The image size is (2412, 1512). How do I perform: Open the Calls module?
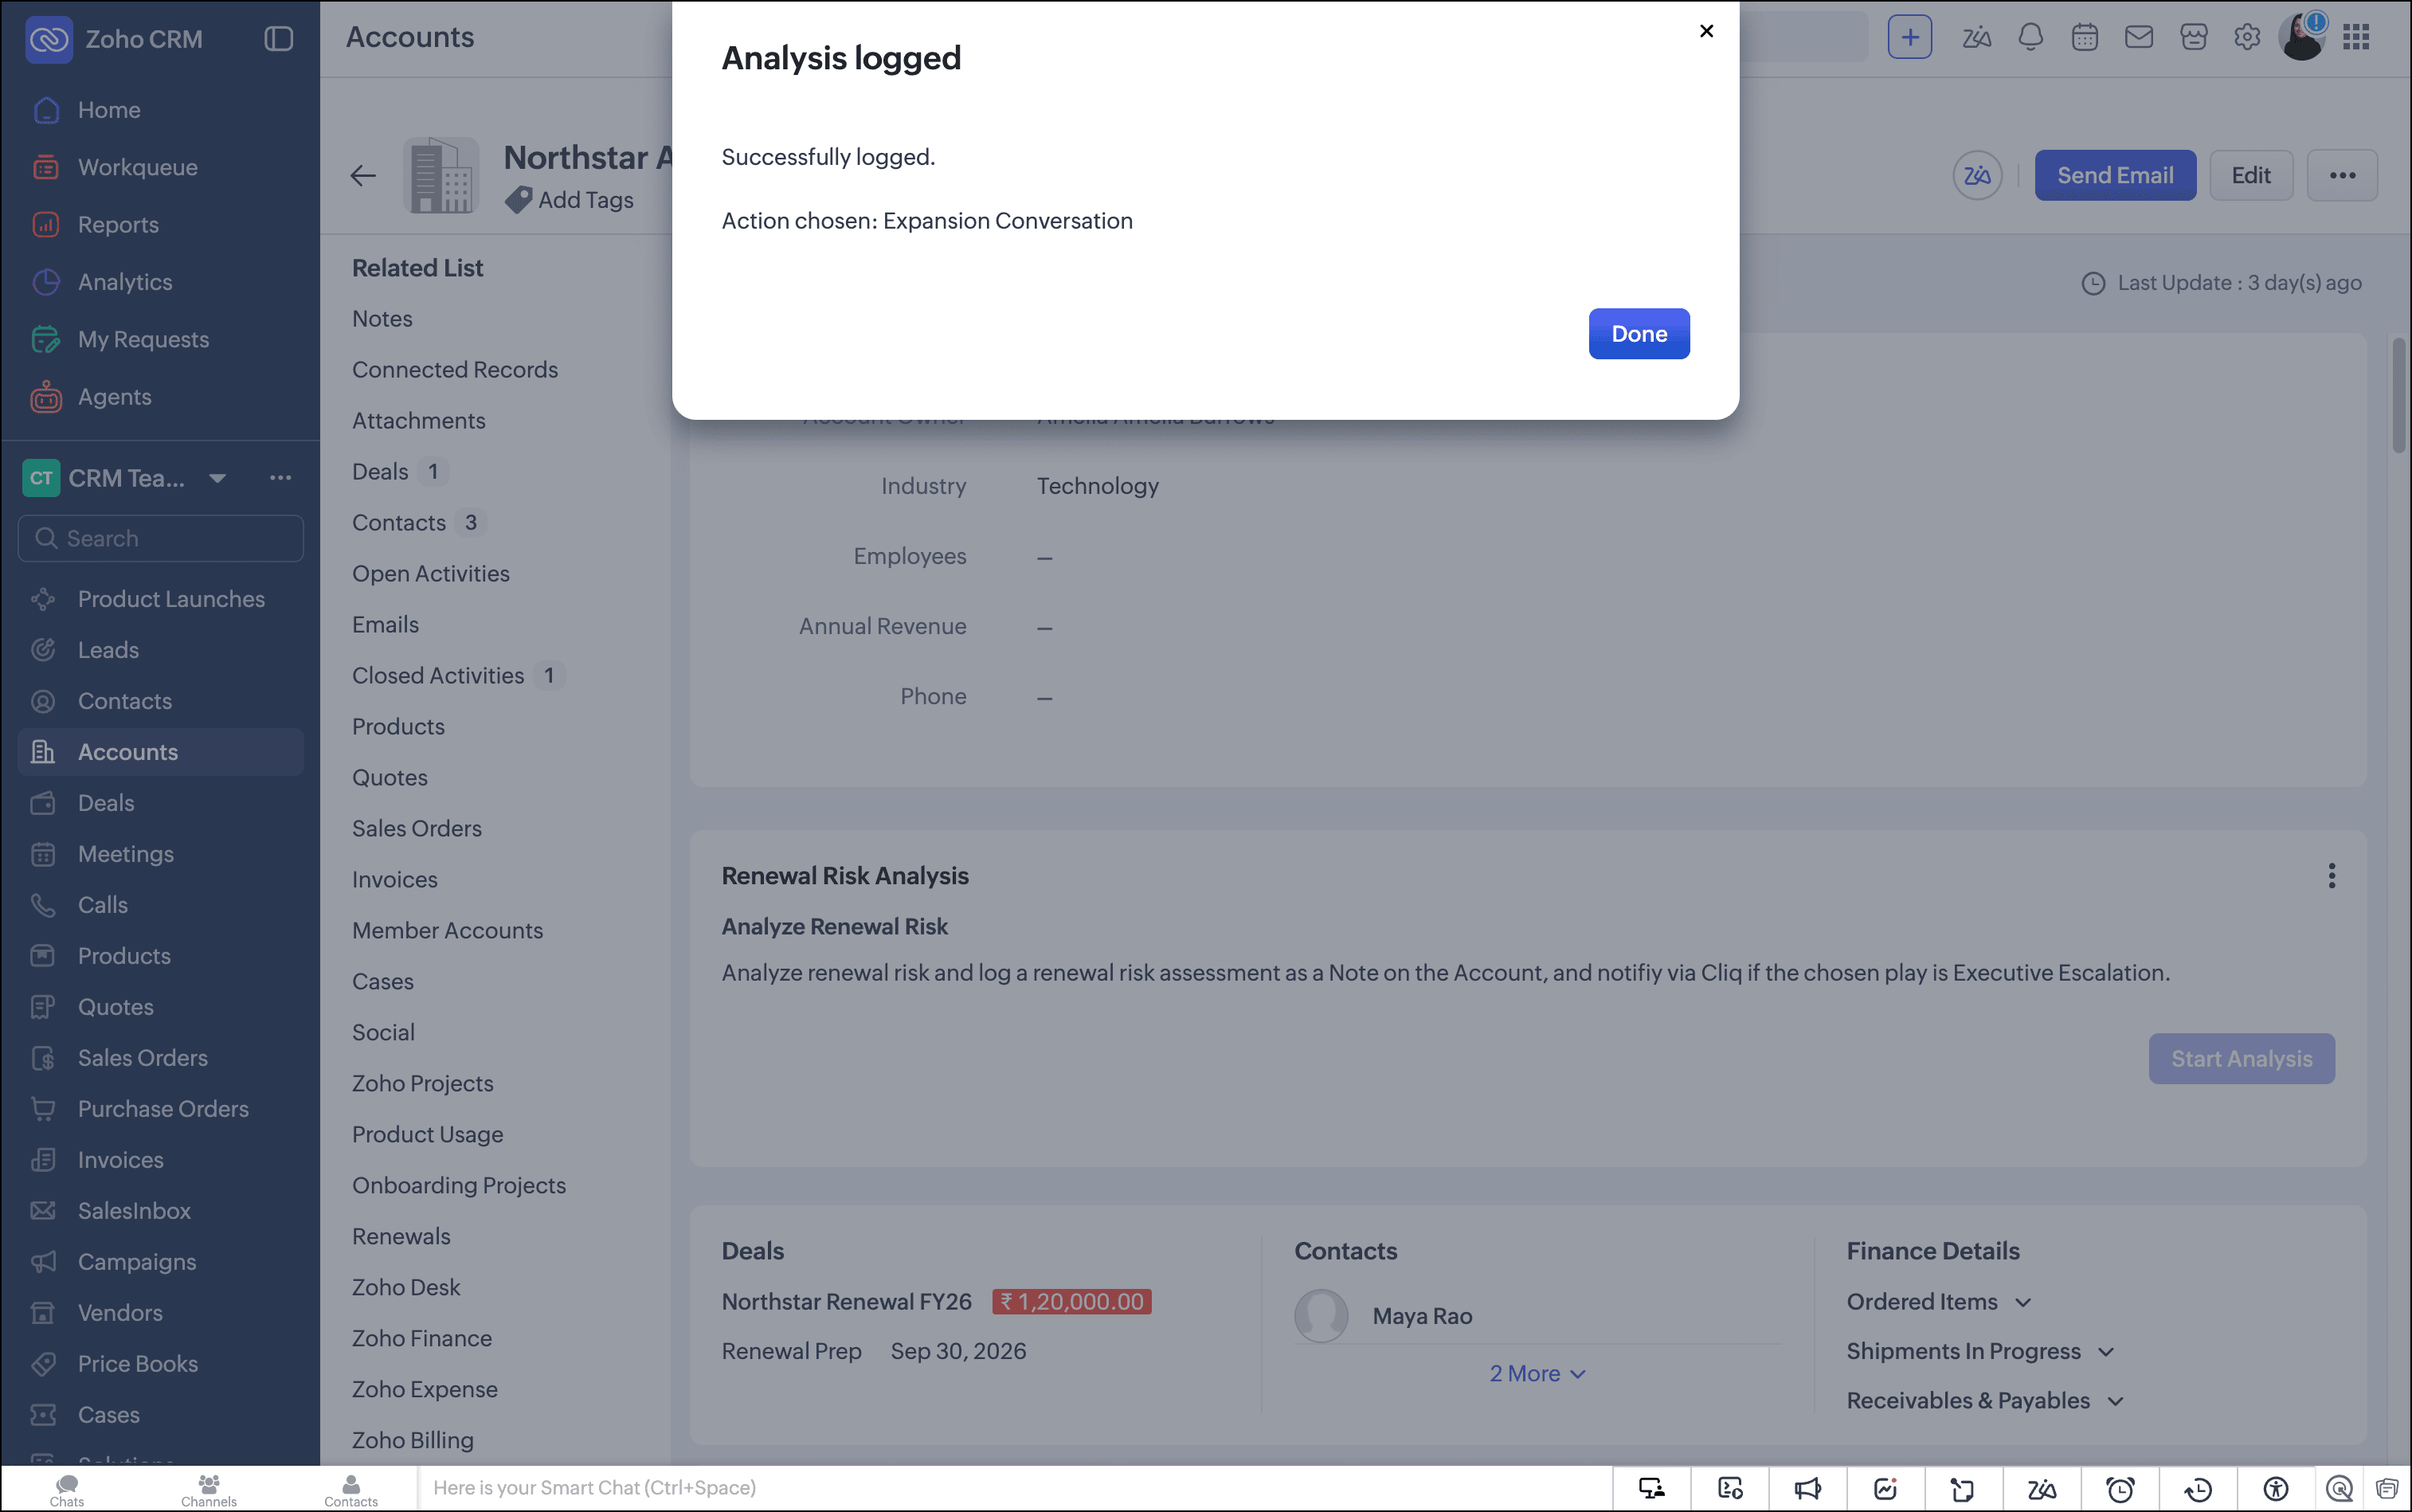pyautogui.click(x=103, y=905)
